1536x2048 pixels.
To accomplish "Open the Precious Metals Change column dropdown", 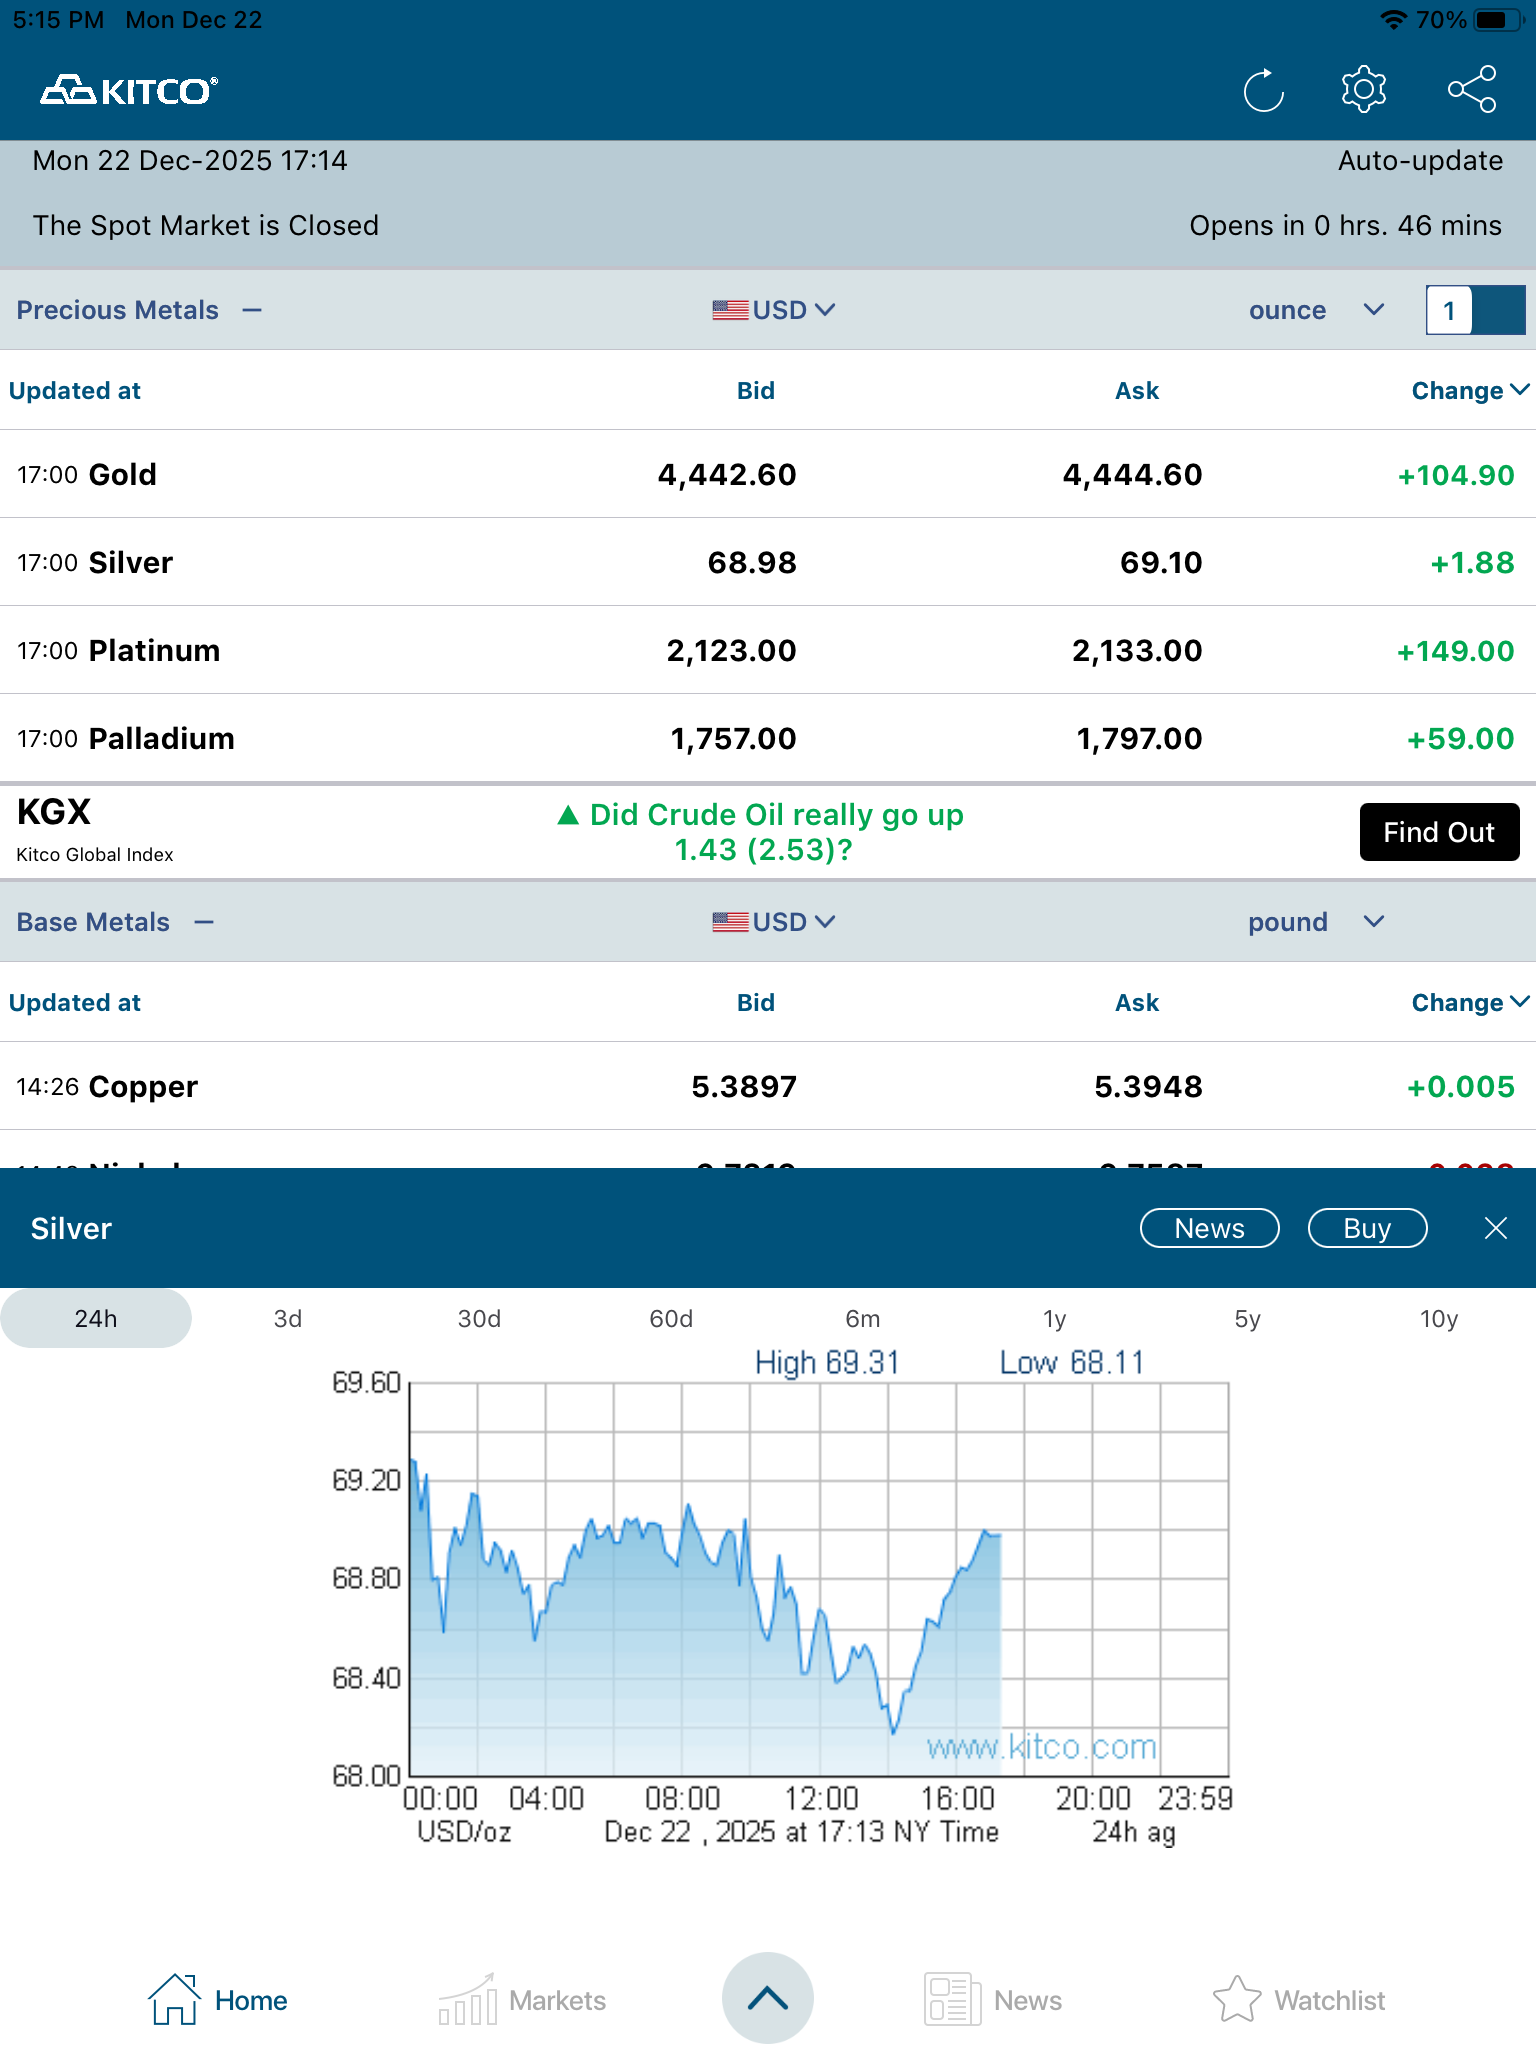I will click(1470, 391).
